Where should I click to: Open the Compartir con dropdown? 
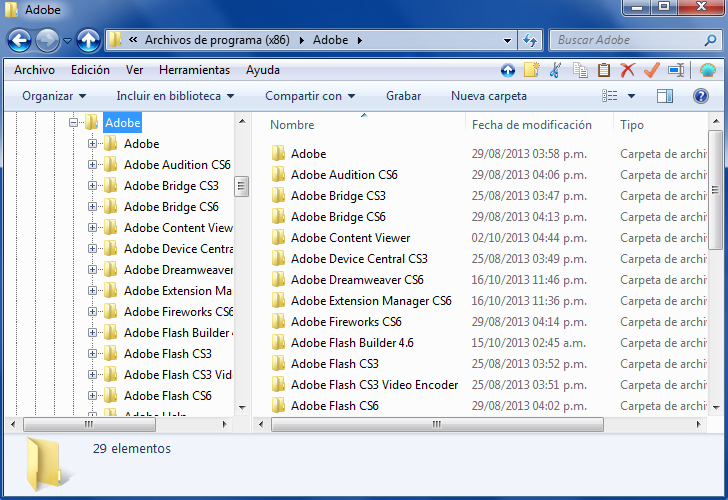(310, 96)
